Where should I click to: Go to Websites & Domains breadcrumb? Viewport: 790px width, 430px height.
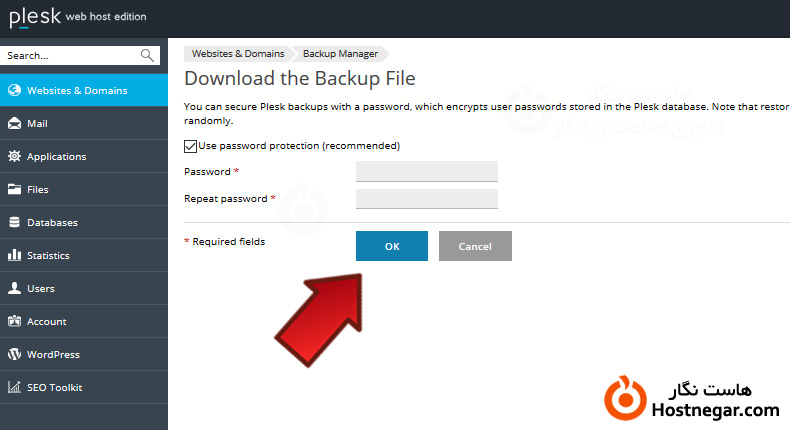(238, 54)
